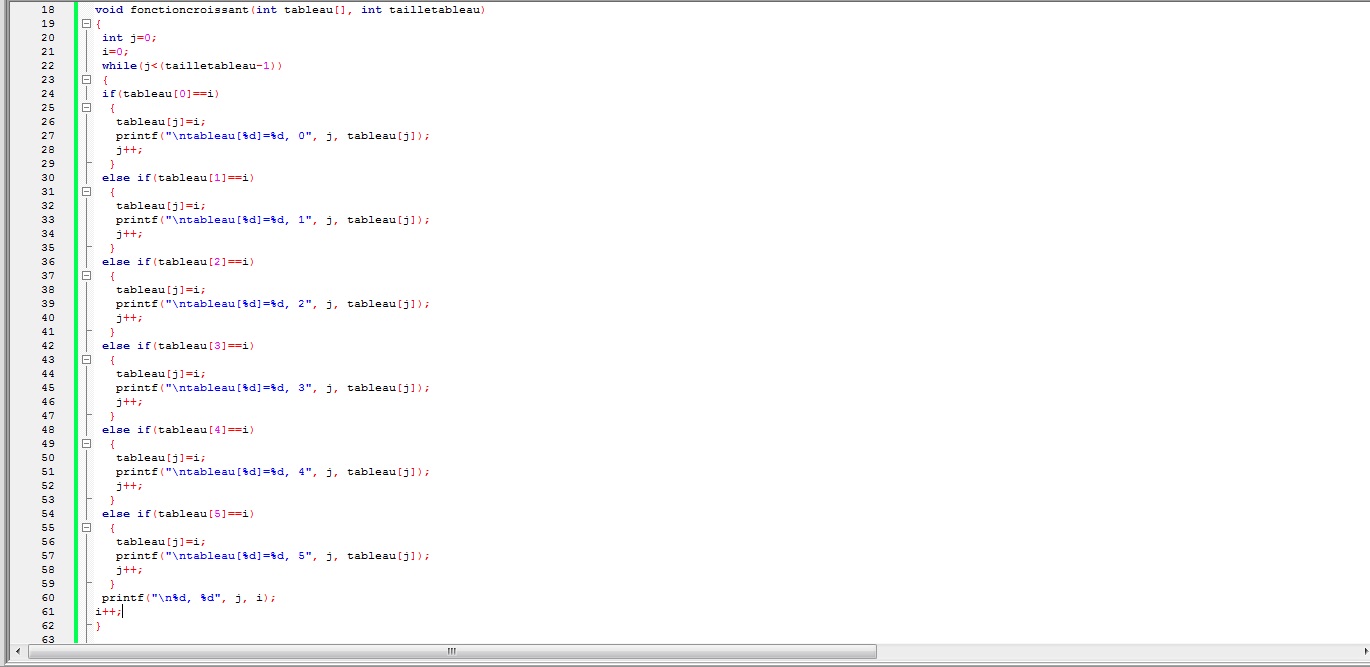Click the horizontal scrollbar left arrow
Image resolution: width=1370 pixels, height=667 pixels.
[x=18, y=651]
